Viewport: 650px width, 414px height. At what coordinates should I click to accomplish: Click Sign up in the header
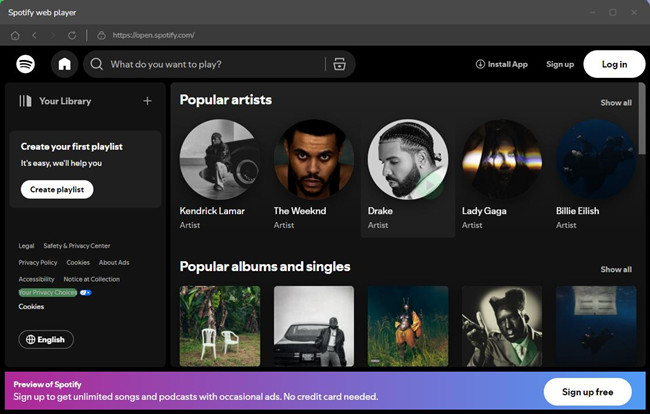click(x=560, y=64)
